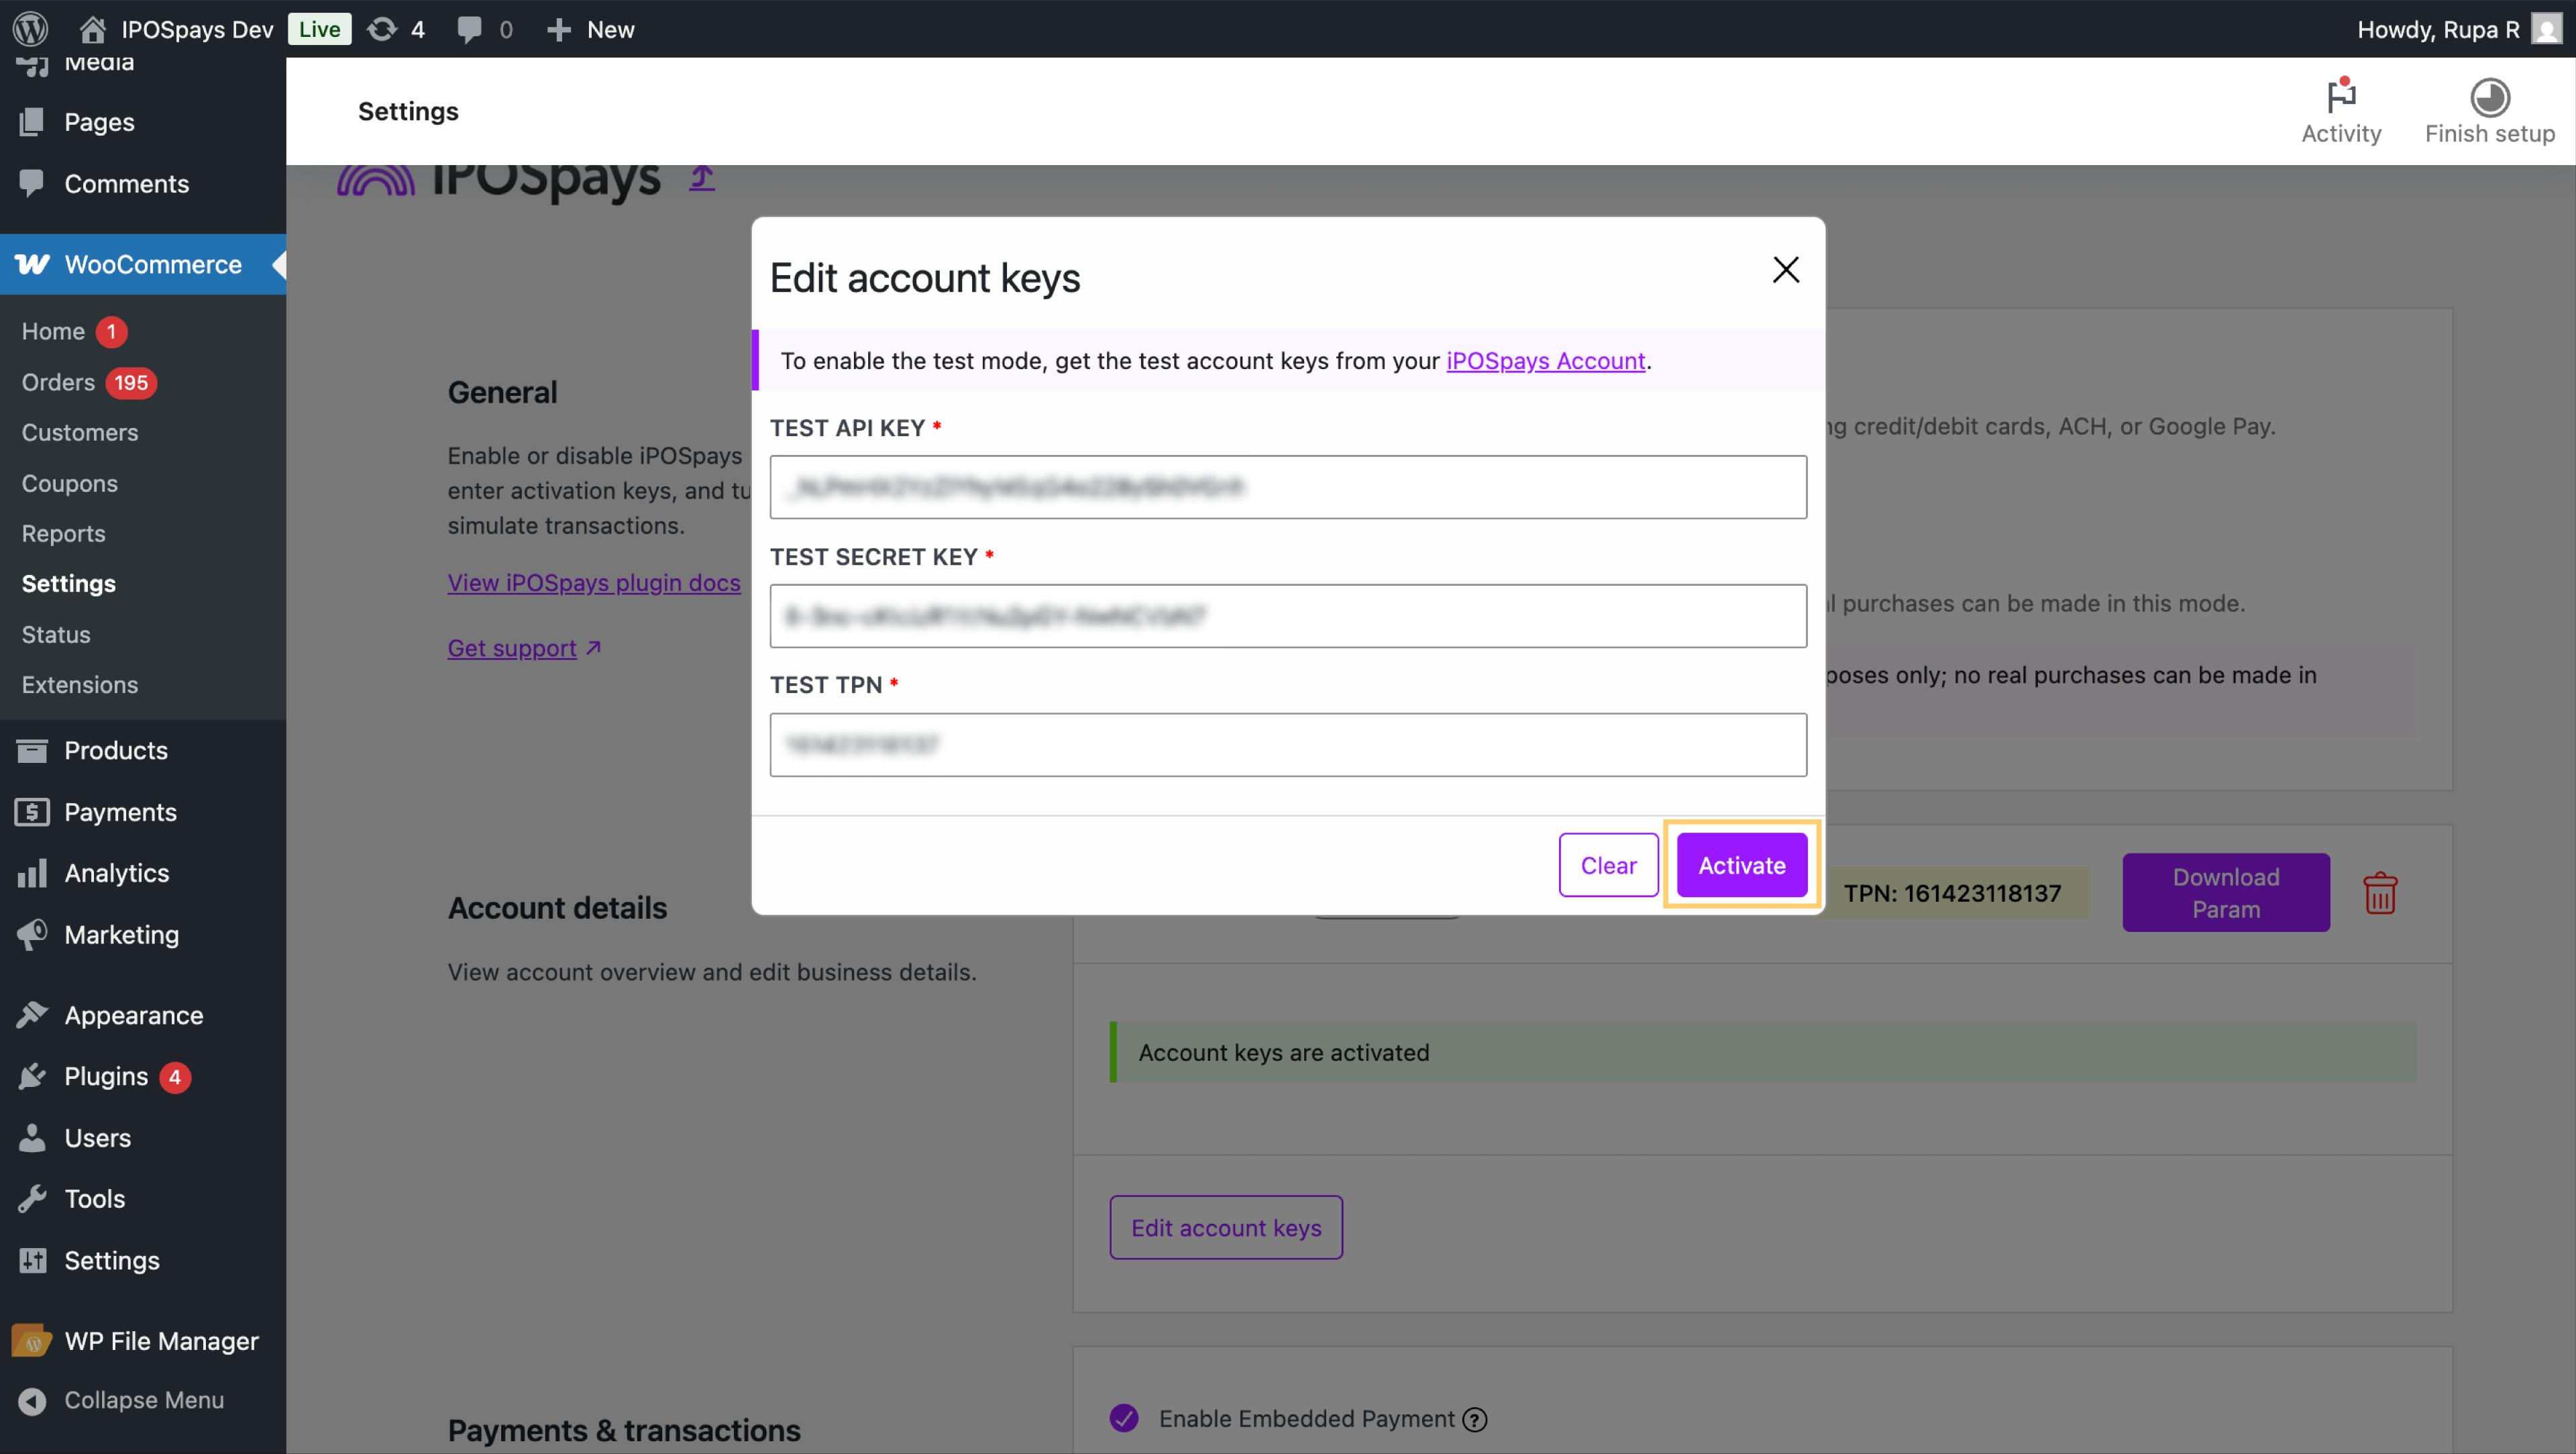Viewport: 2576px width, 1454px height.
Task: Follow the iPOSpays Account link
Action: (1545, 360)
